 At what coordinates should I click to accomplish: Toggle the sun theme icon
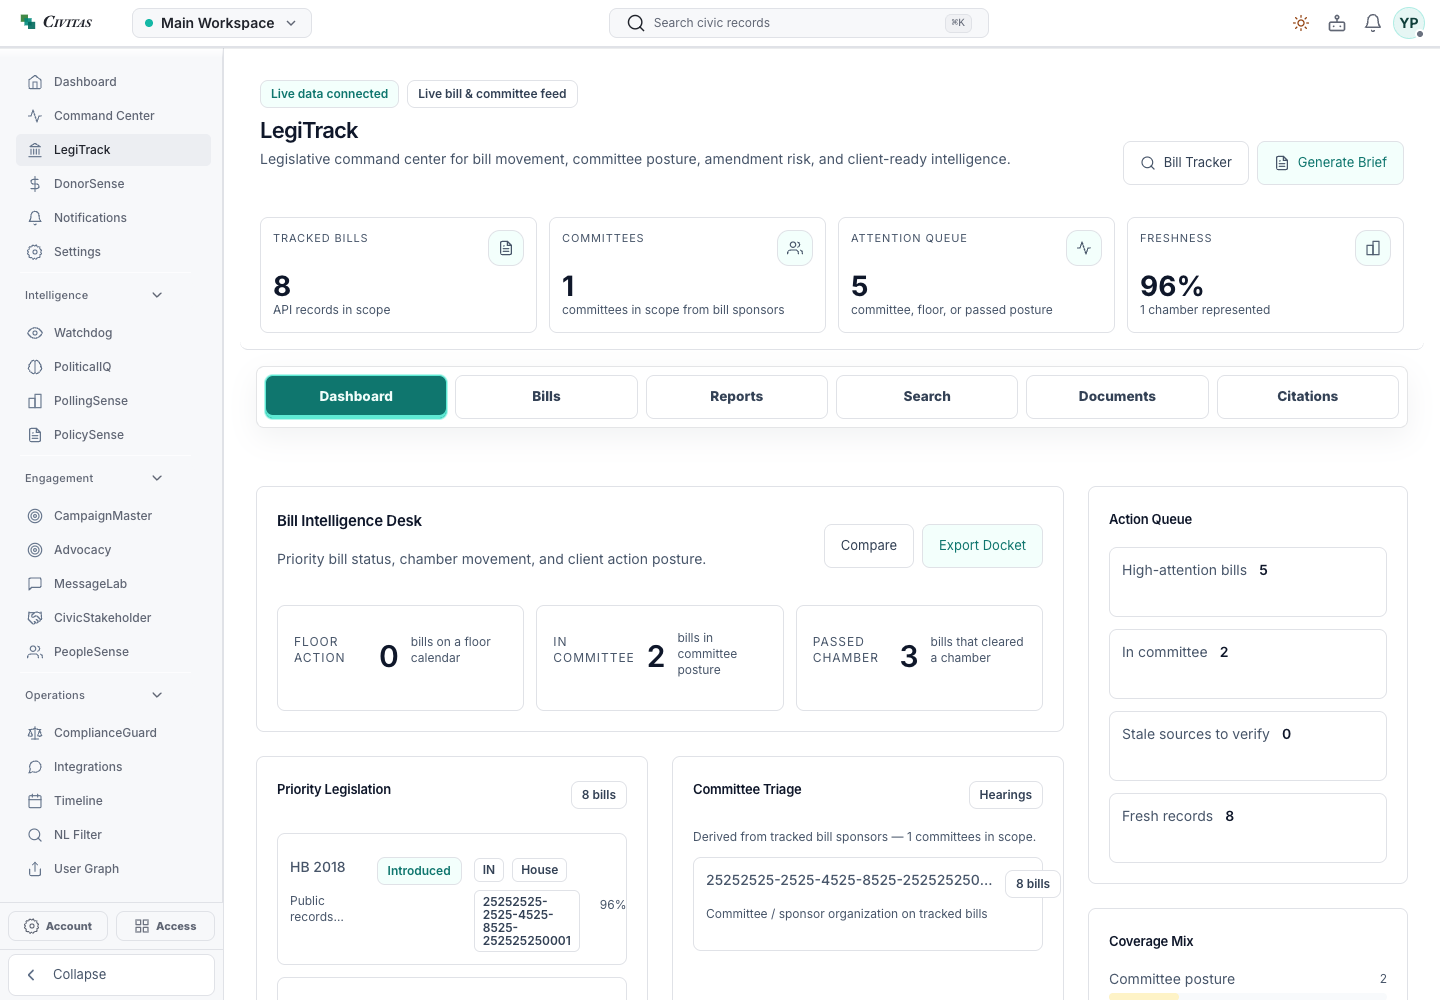pos(1301,23)
